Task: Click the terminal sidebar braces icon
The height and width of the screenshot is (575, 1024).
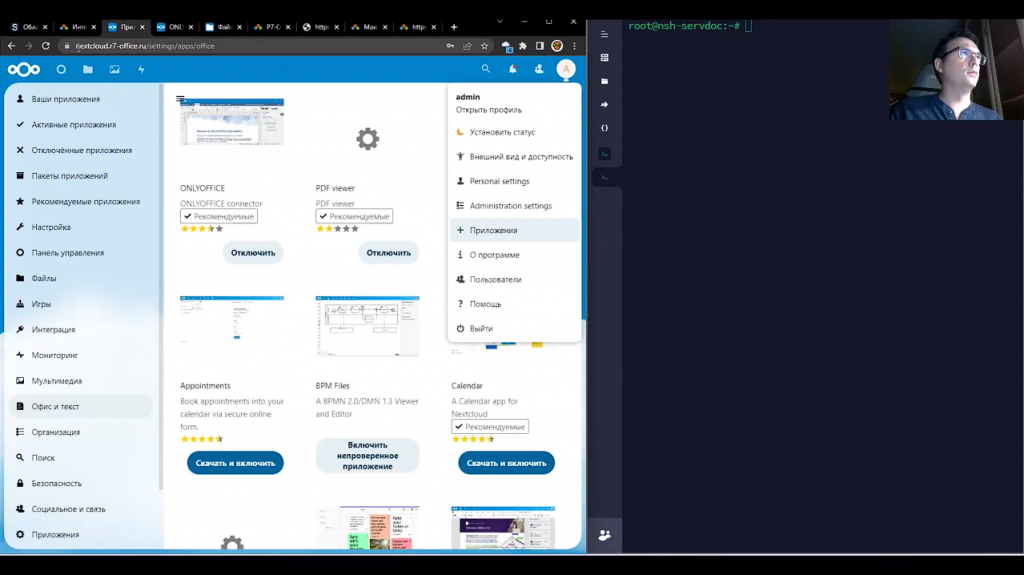Action: (604, 128)
